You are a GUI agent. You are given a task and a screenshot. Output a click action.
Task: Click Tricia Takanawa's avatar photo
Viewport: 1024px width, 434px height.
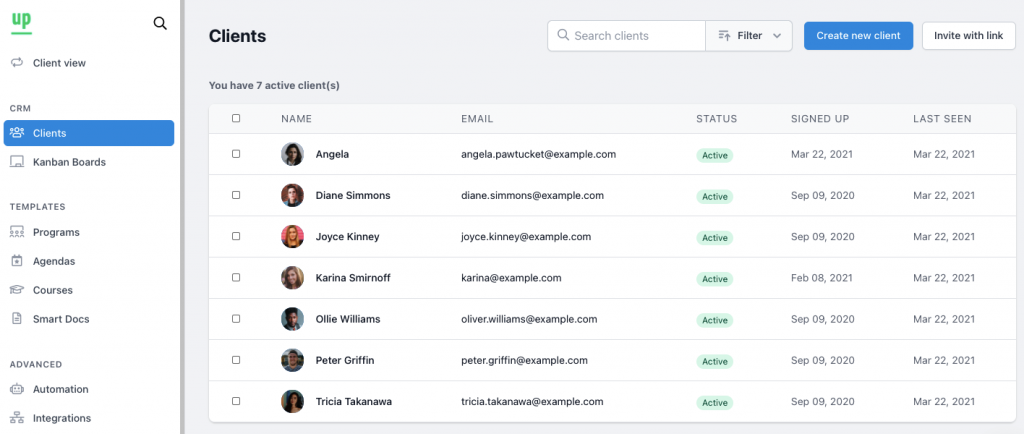click(x=293, y=401)
